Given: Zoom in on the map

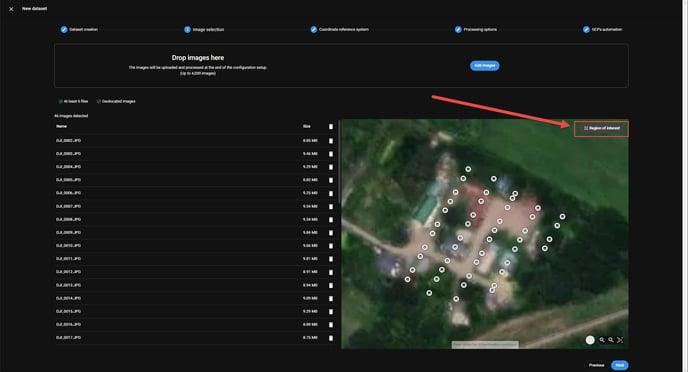Looking at the screenshot, I should pos(602,340).
